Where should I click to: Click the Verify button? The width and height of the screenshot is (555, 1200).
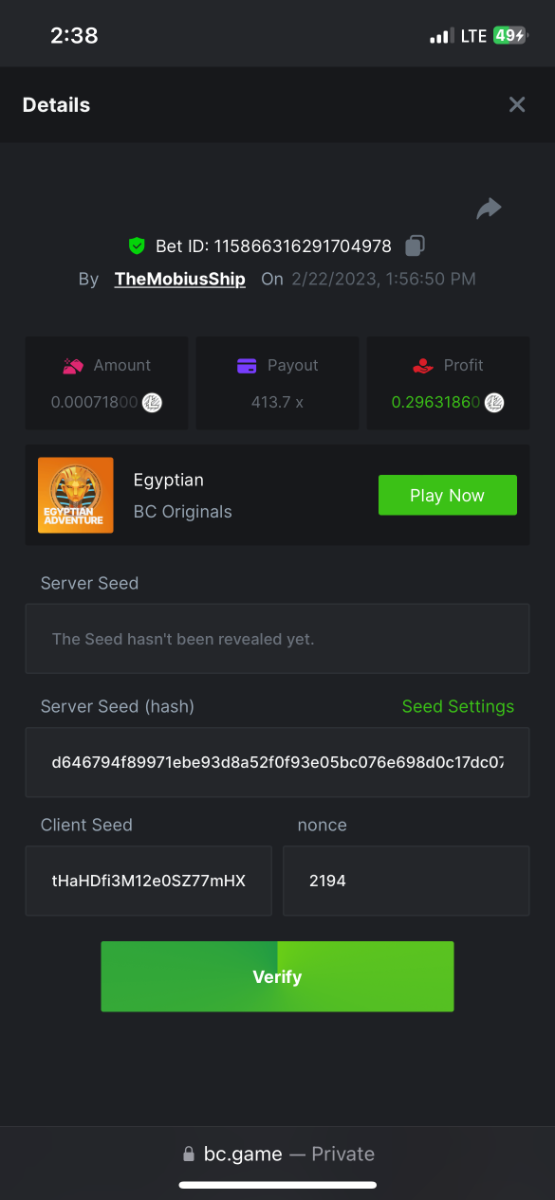tap(277, 976)
